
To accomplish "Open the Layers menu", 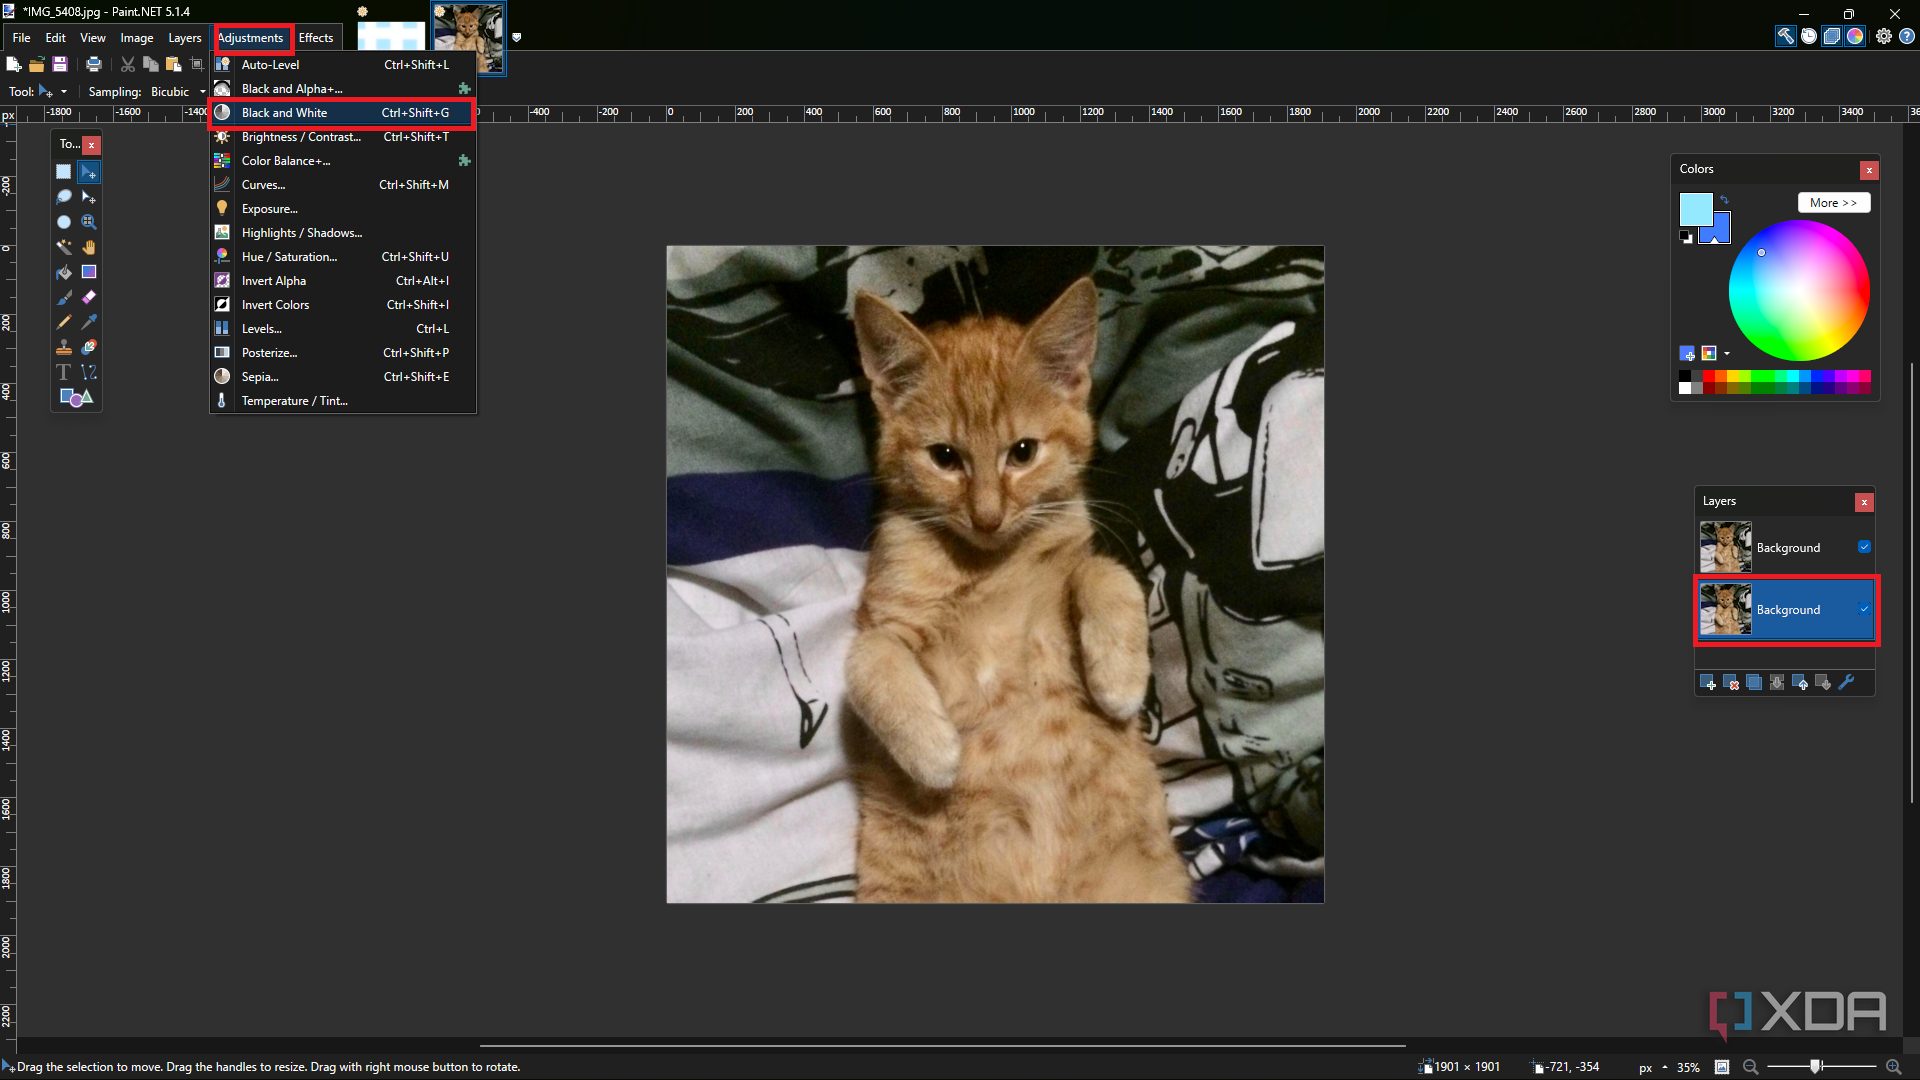I will point(185,38).
